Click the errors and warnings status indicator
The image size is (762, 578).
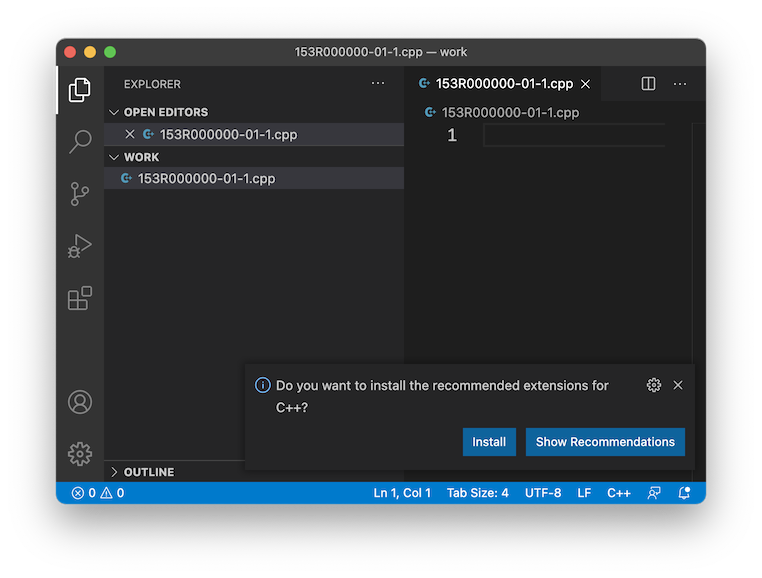point(98,493)
